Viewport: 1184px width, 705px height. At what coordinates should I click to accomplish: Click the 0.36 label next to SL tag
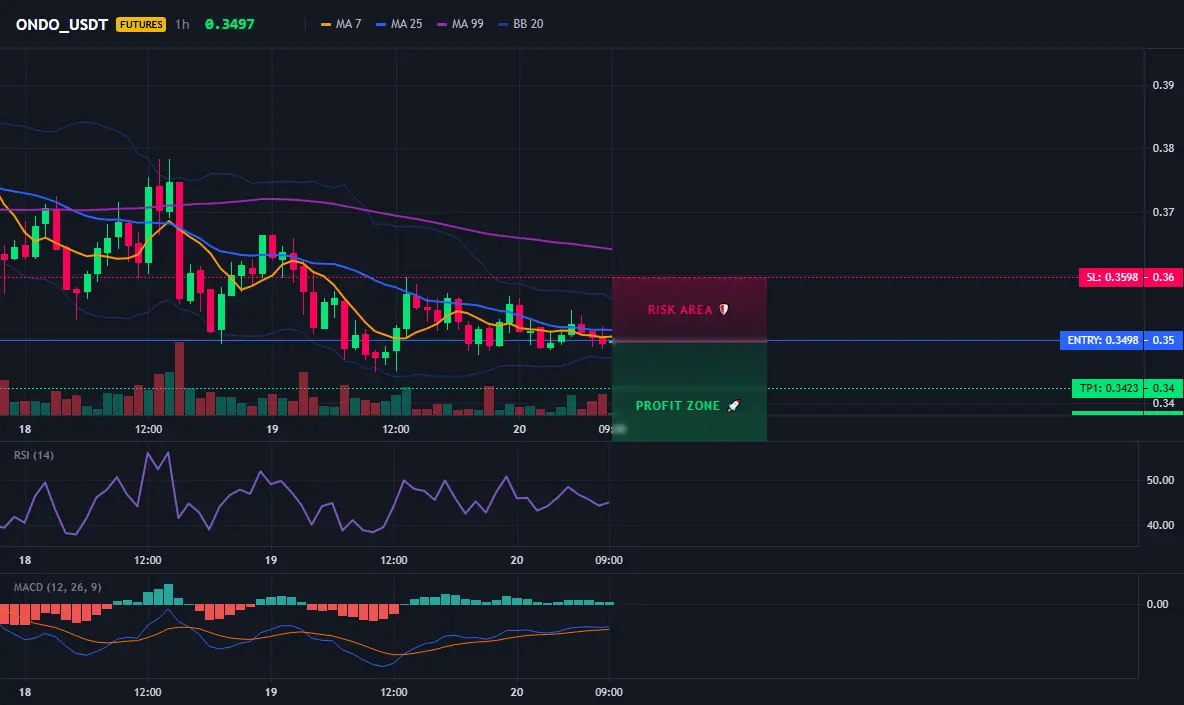coord(1163,277)
